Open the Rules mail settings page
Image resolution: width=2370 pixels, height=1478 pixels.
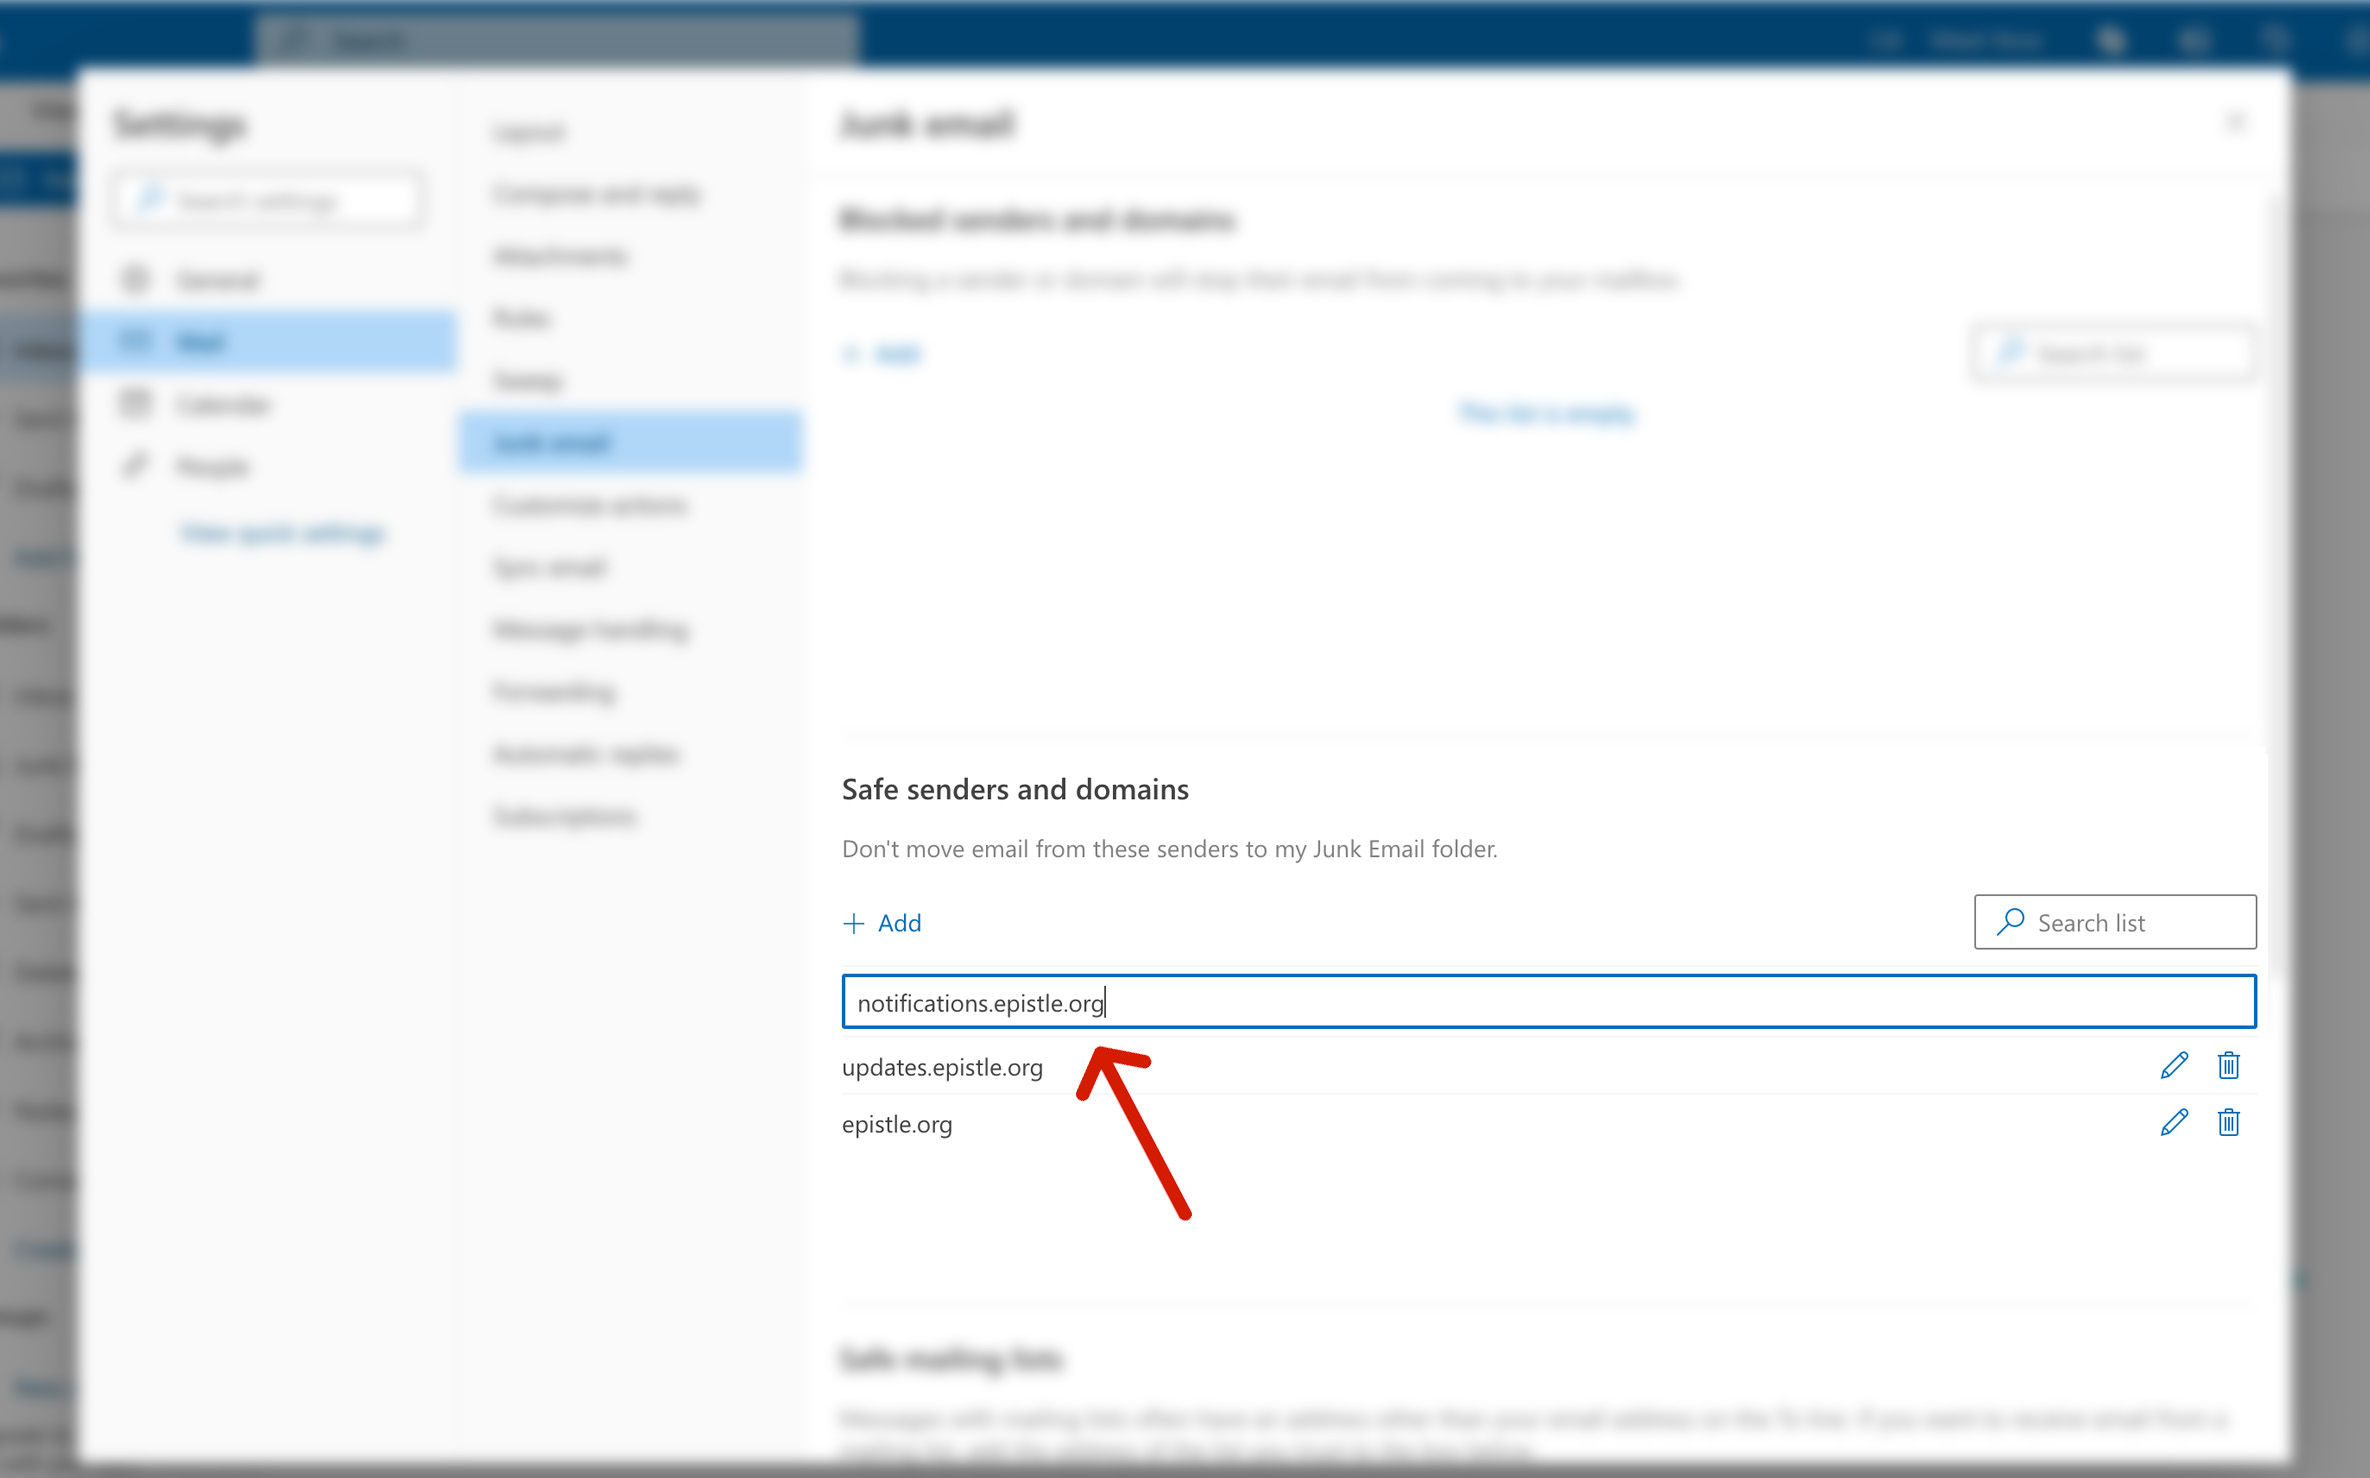(521, 318)
